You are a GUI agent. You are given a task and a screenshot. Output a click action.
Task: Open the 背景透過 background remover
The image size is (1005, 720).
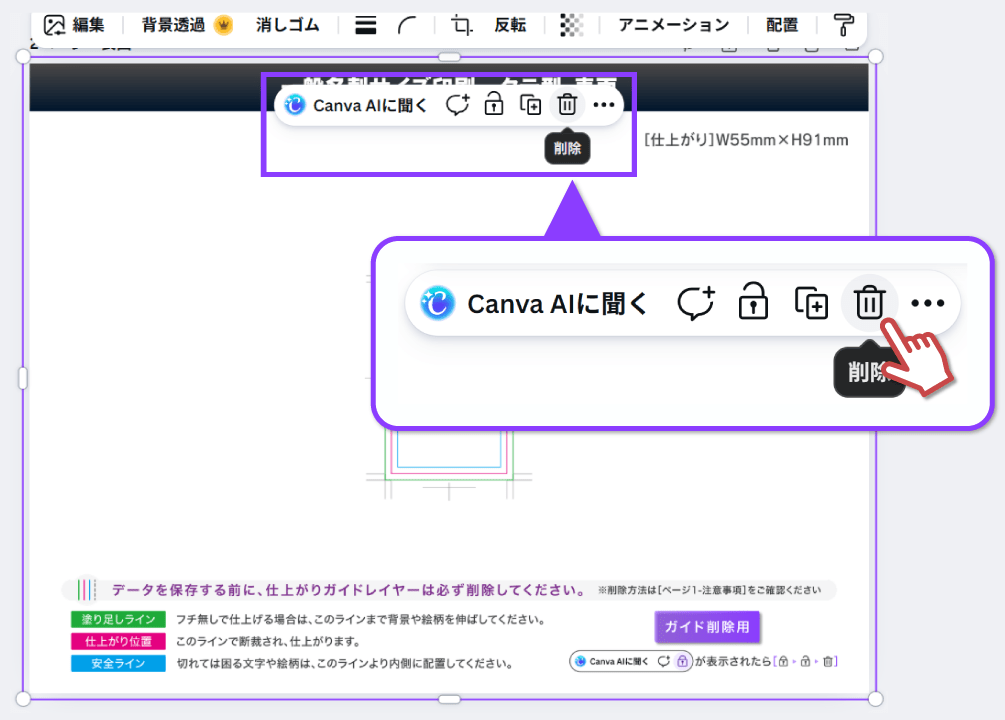pos(186,25)
